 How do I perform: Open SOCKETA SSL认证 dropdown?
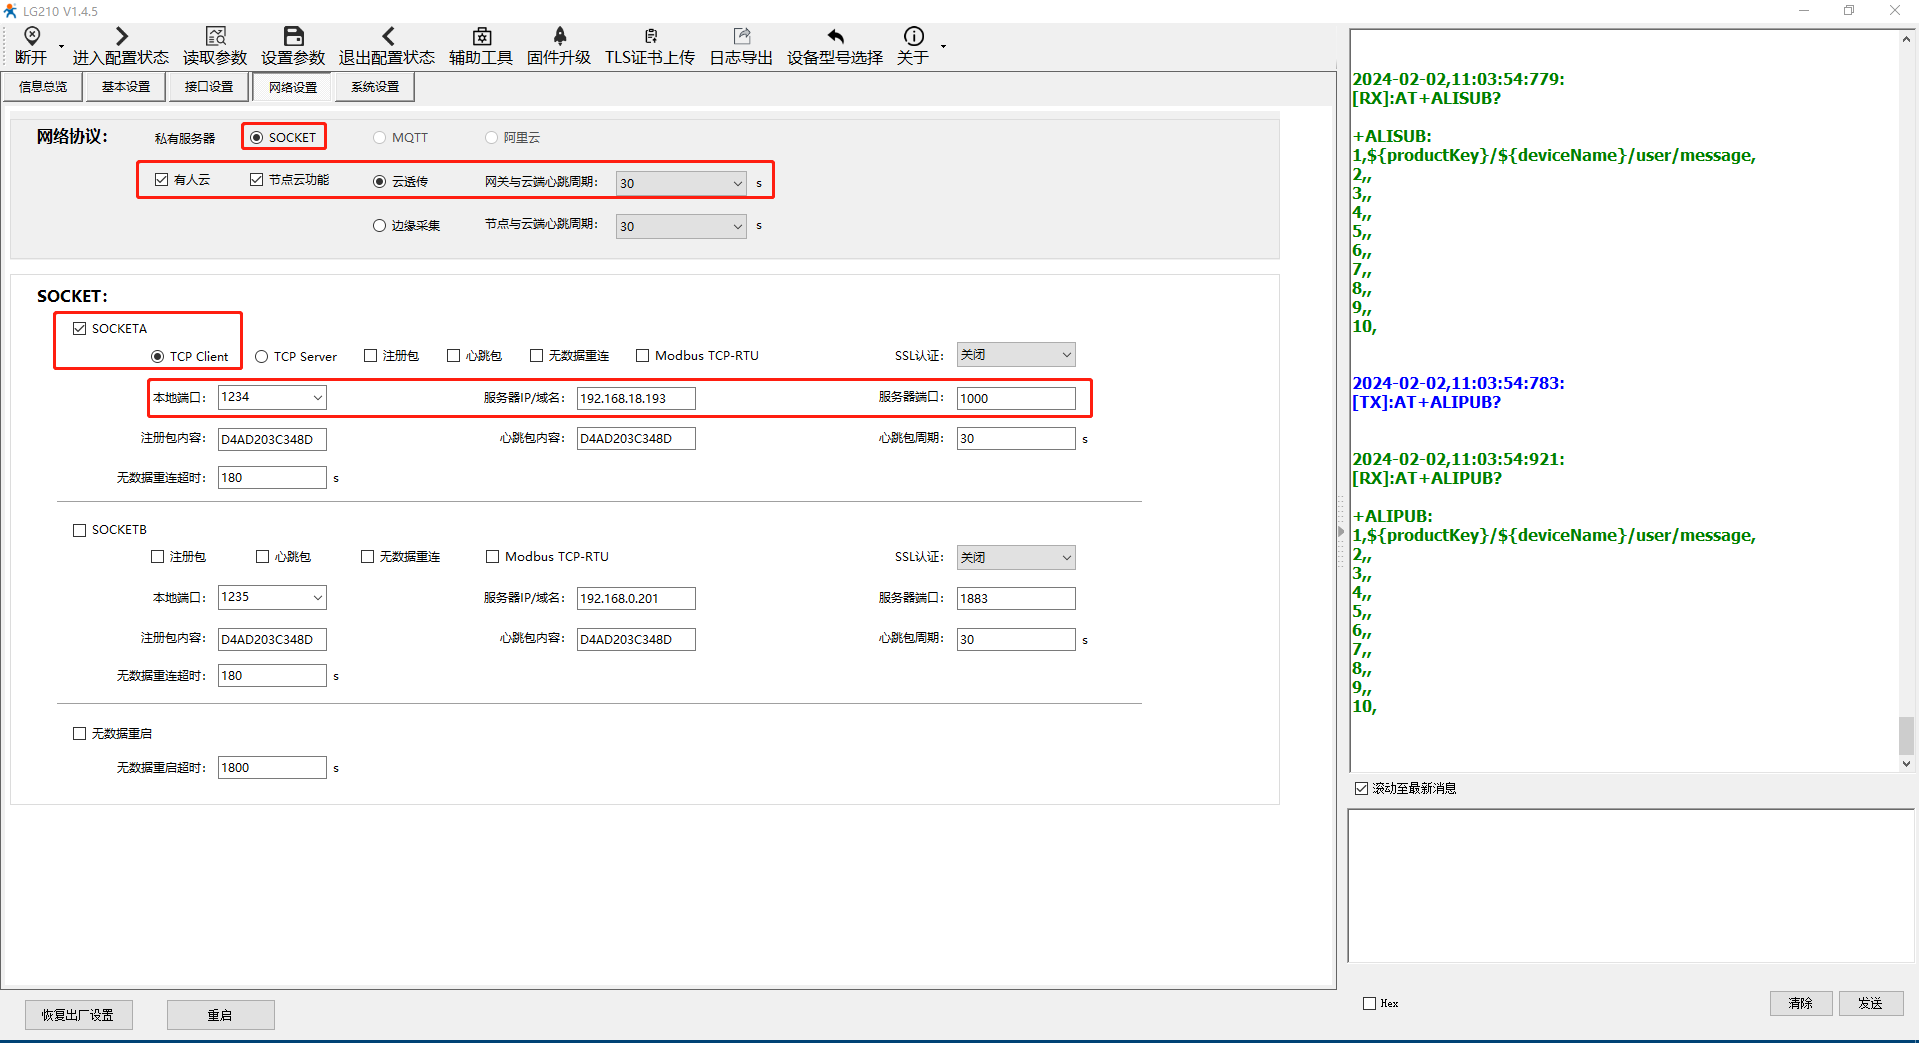tap(1016, 355)
